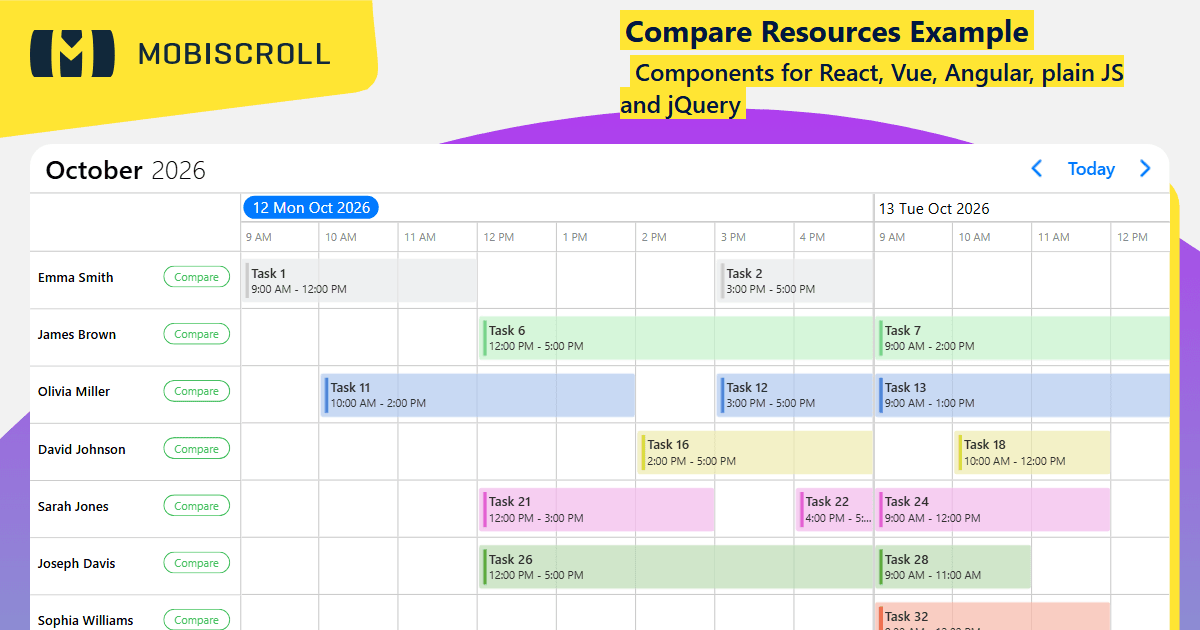
Task: Open Task 24 event
Action: (993, 509)
